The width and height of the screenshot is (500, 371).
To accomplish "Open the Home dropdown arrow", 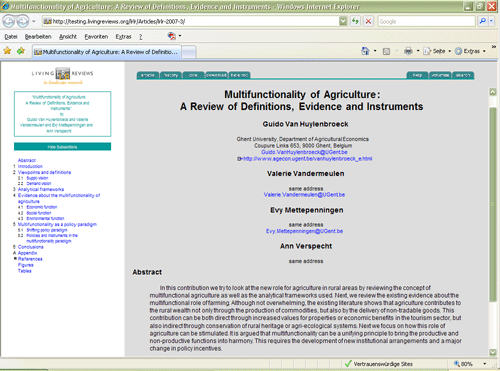I will pos(375,51).
